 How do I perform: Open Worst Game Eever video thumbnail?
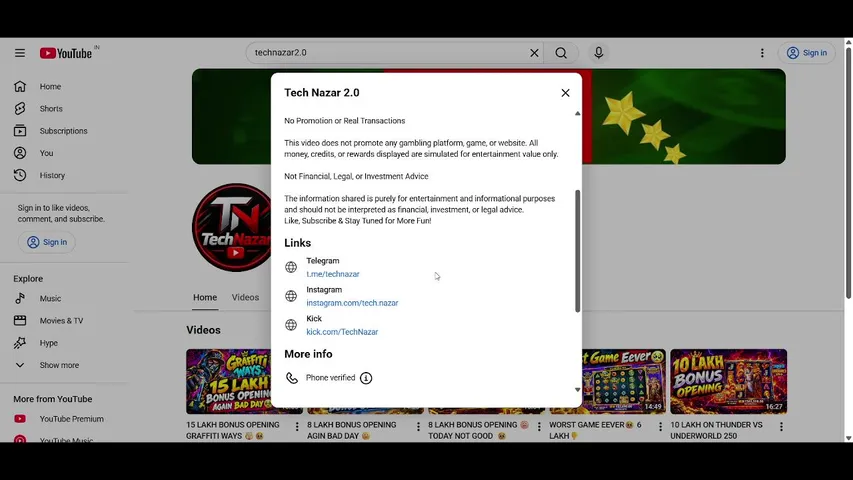623,381
